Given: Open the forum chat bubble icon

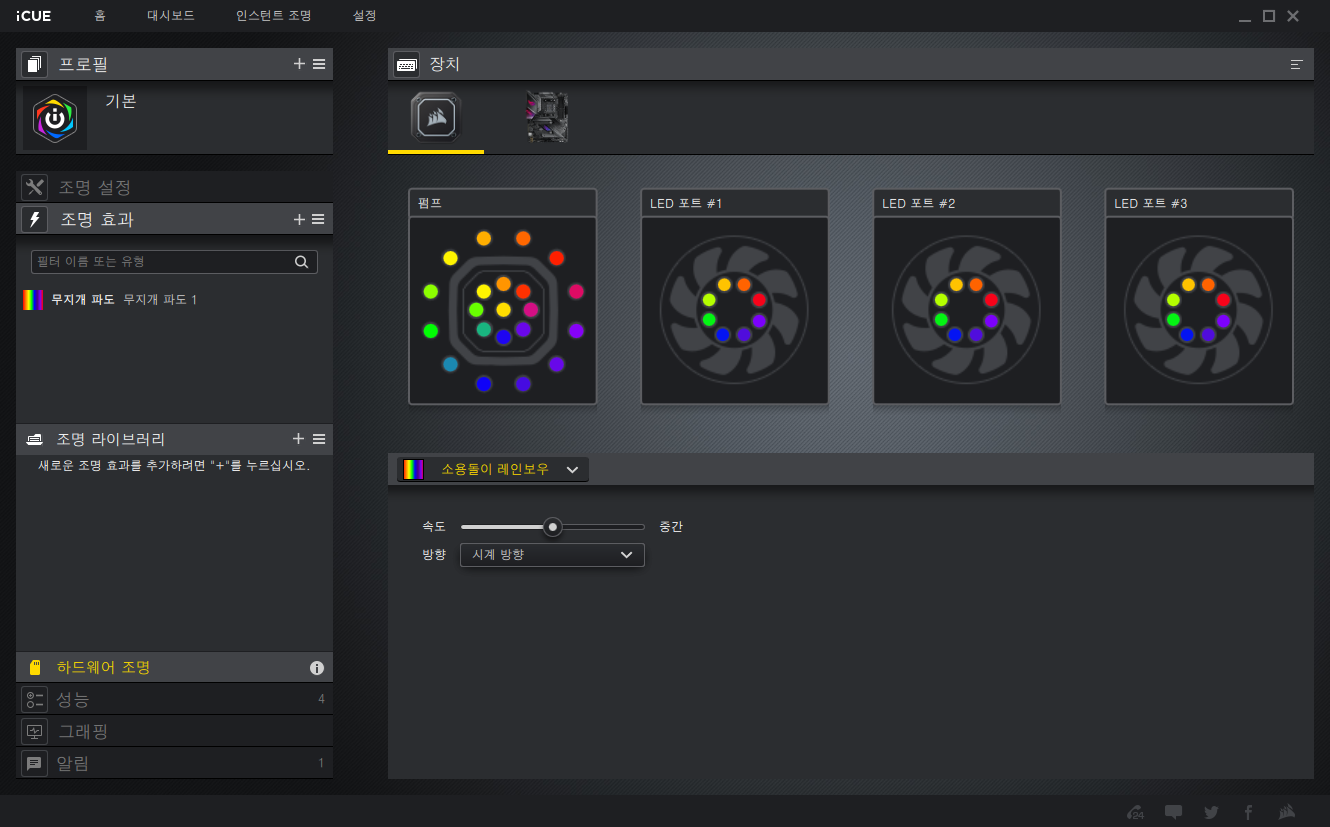Looking at the screenshot, I should [x=1173, y=812].
